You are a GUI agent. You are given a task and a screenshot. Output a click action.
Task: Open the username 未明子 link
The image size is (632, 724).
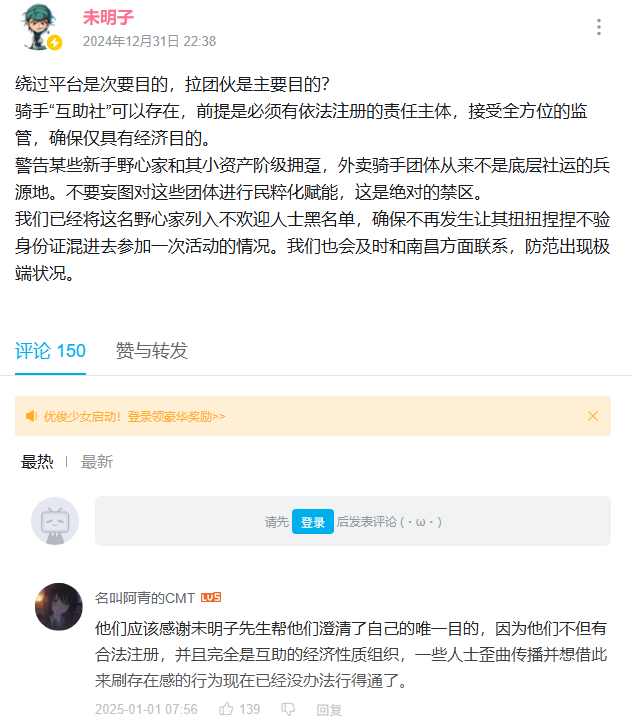108,18
